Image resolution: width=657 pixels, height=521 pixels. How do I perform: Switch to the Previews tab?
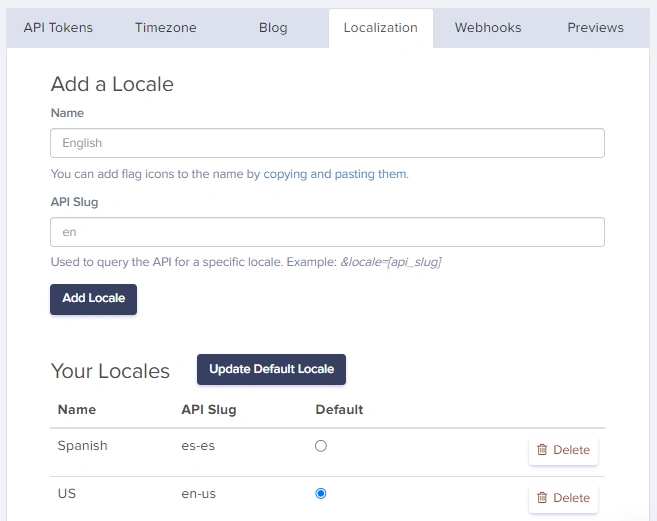click(x=595, y=28)
